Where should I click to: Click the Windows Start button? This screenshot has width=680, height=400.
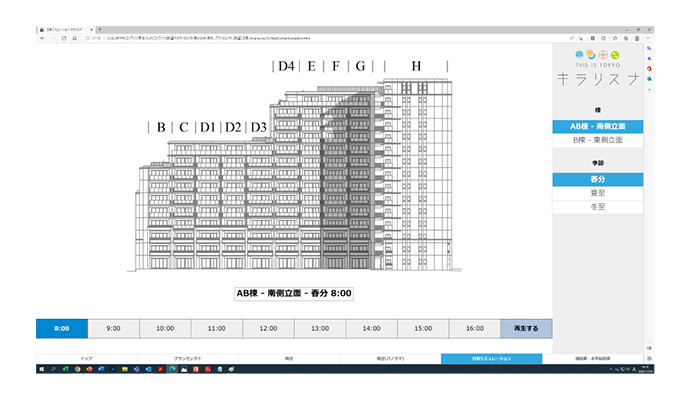click(41, 369)
